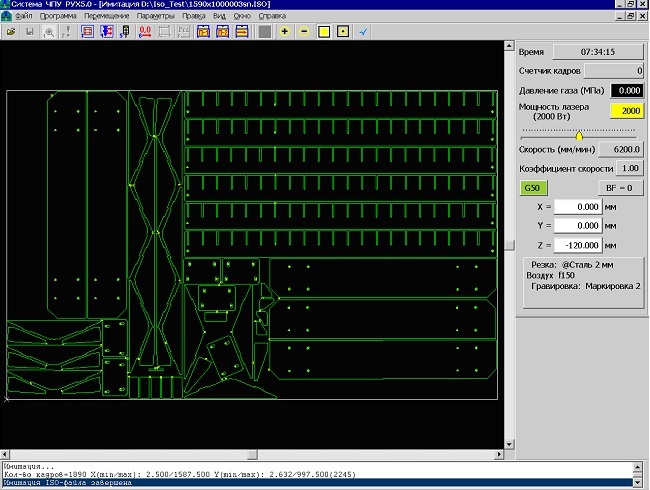This screenshot has height=490, width=650.
Task: Click the 6200.0 speed value button
Action: pos(620,150)
